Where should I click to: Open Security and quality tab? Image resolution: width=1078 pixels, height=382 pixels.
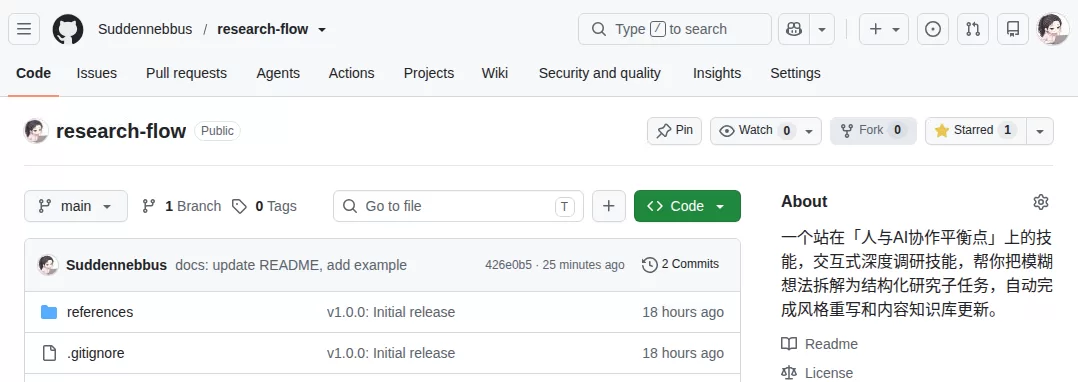click(600, 73)
